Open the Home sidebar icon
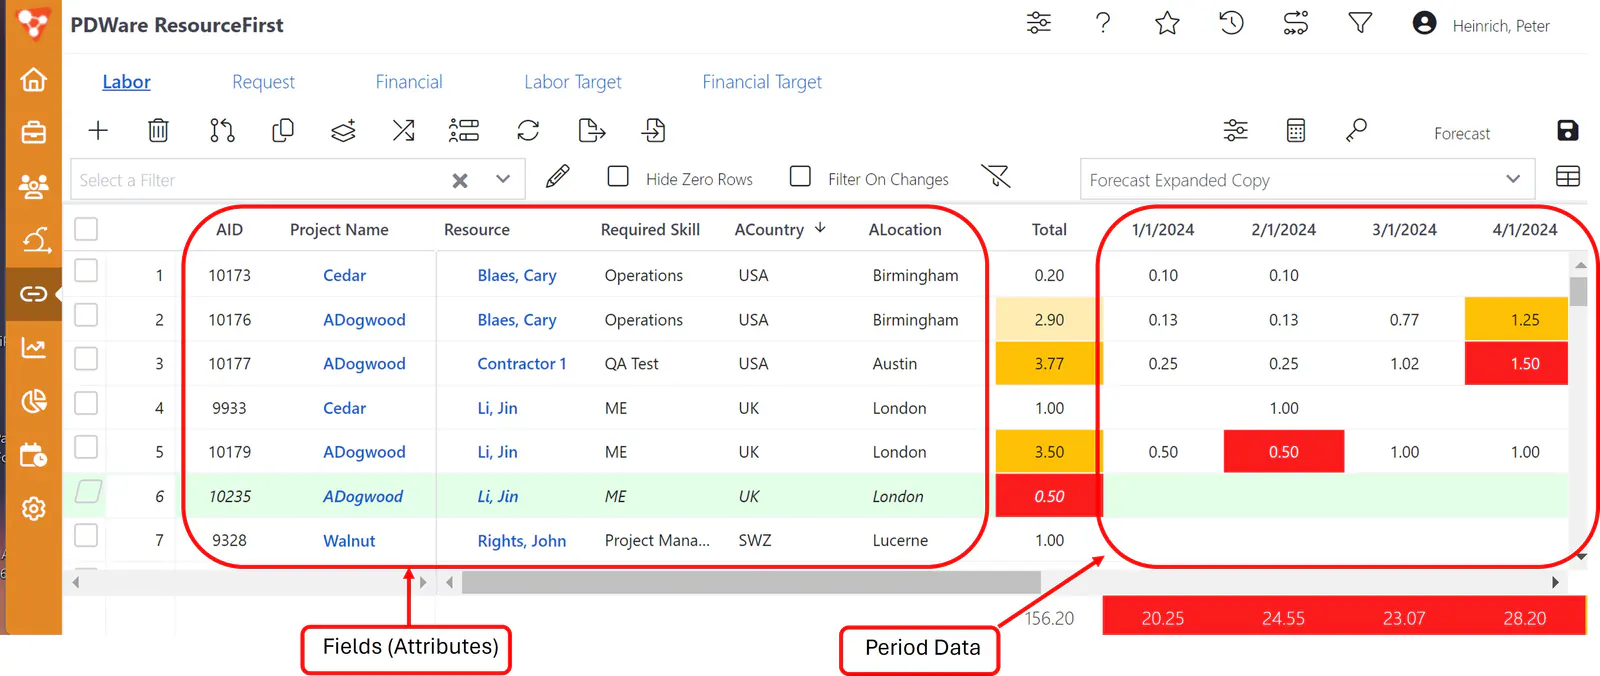1600x676 pixels. click(x=33, y=79)
